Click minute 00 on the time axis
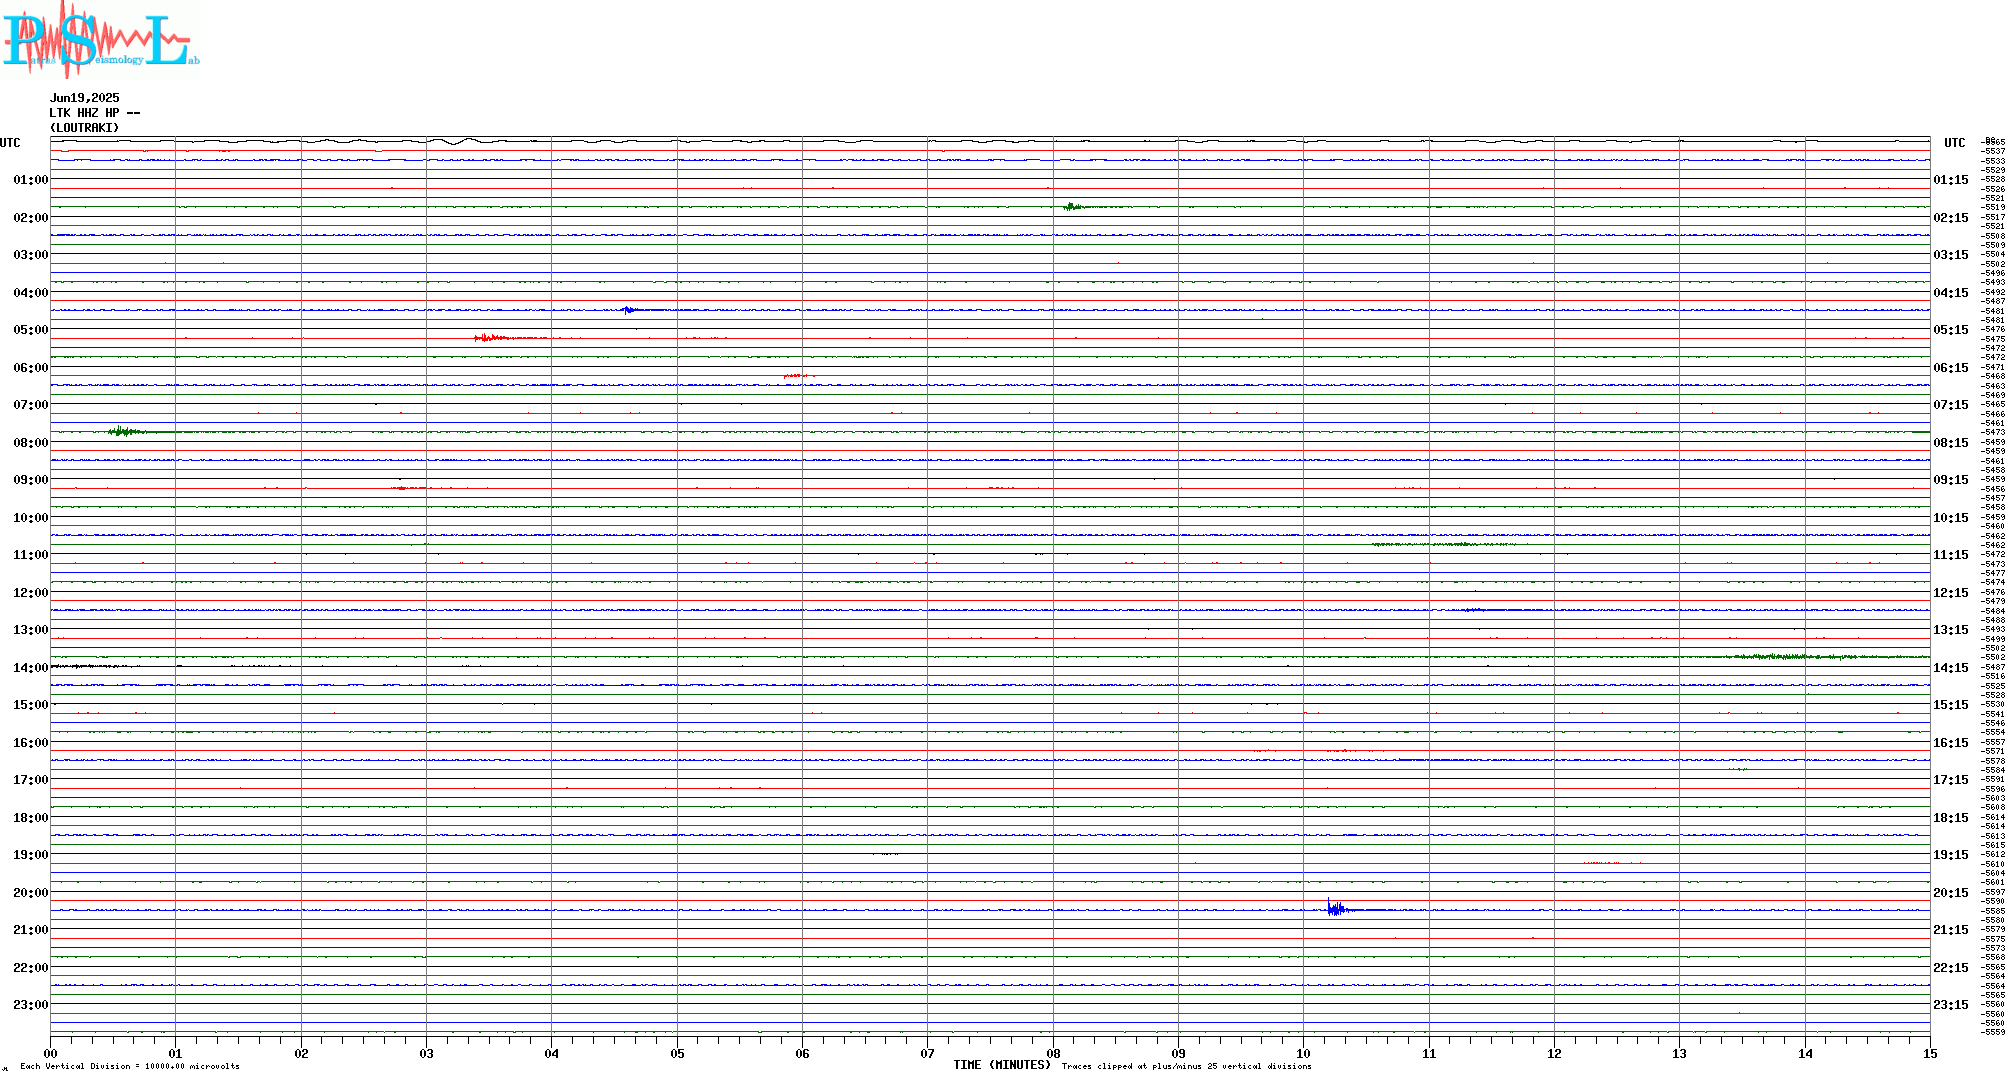The height and width of the screenshot is (1080, 2010). coord(50,1053)
